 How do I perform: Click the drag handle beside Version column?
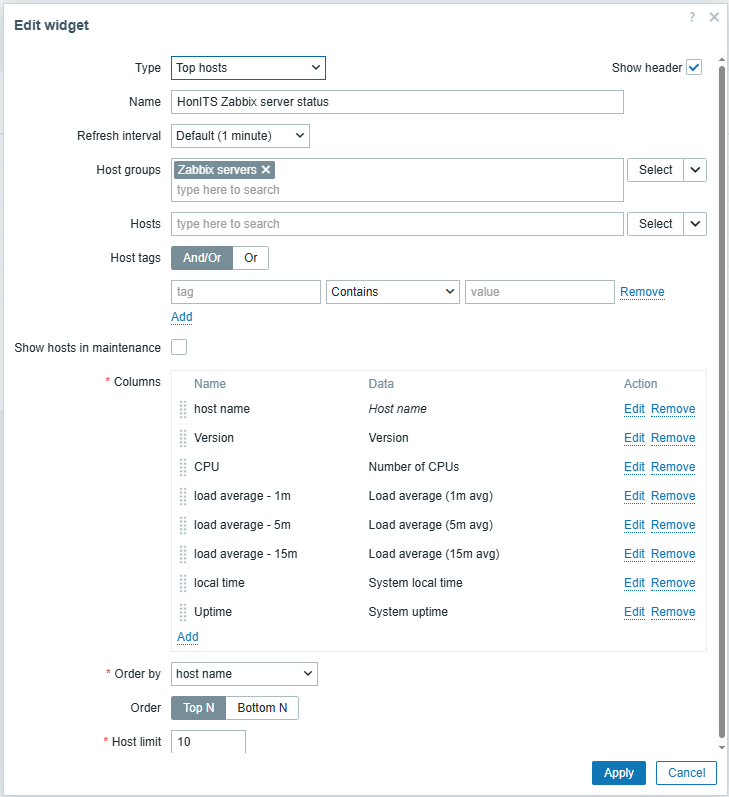coord(183,438)
